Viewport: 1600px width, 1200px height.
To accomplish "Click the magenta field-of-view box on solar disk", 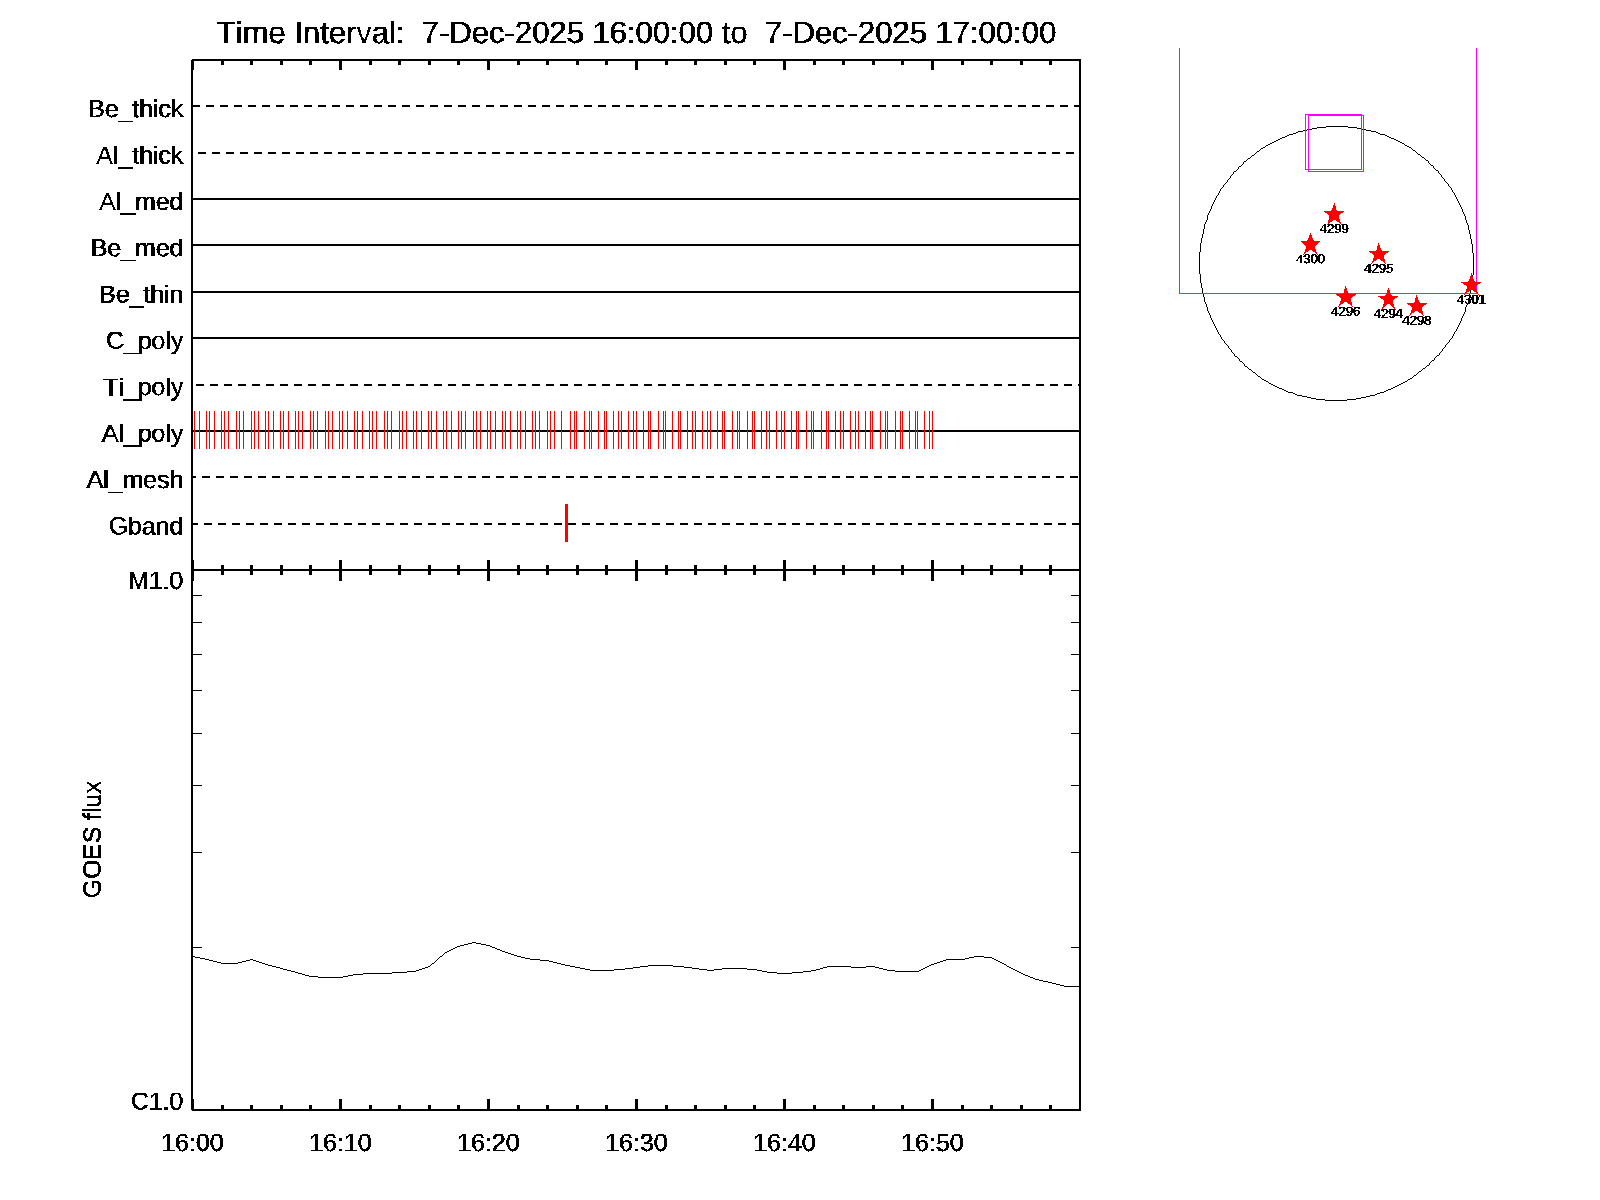I will pyautogui.click(x=1334, y=142).
